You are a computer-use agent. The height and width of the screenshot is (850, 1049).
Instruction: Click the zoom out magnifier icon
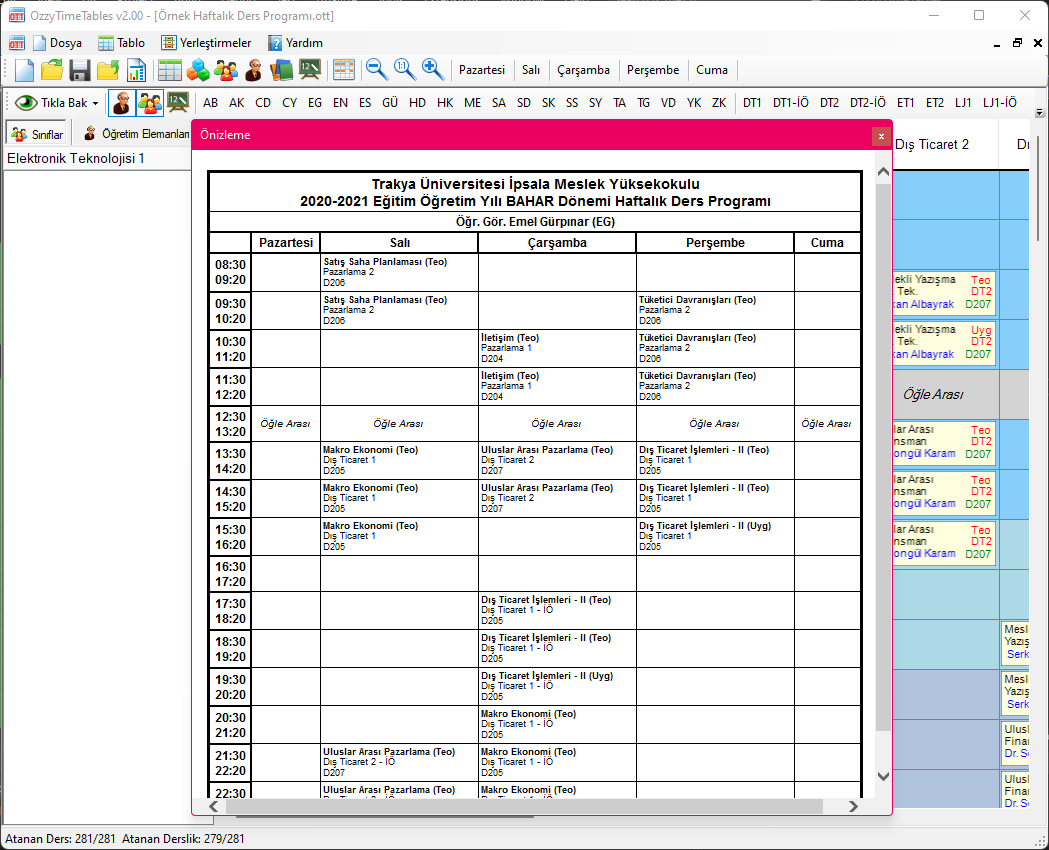(376, 70)
